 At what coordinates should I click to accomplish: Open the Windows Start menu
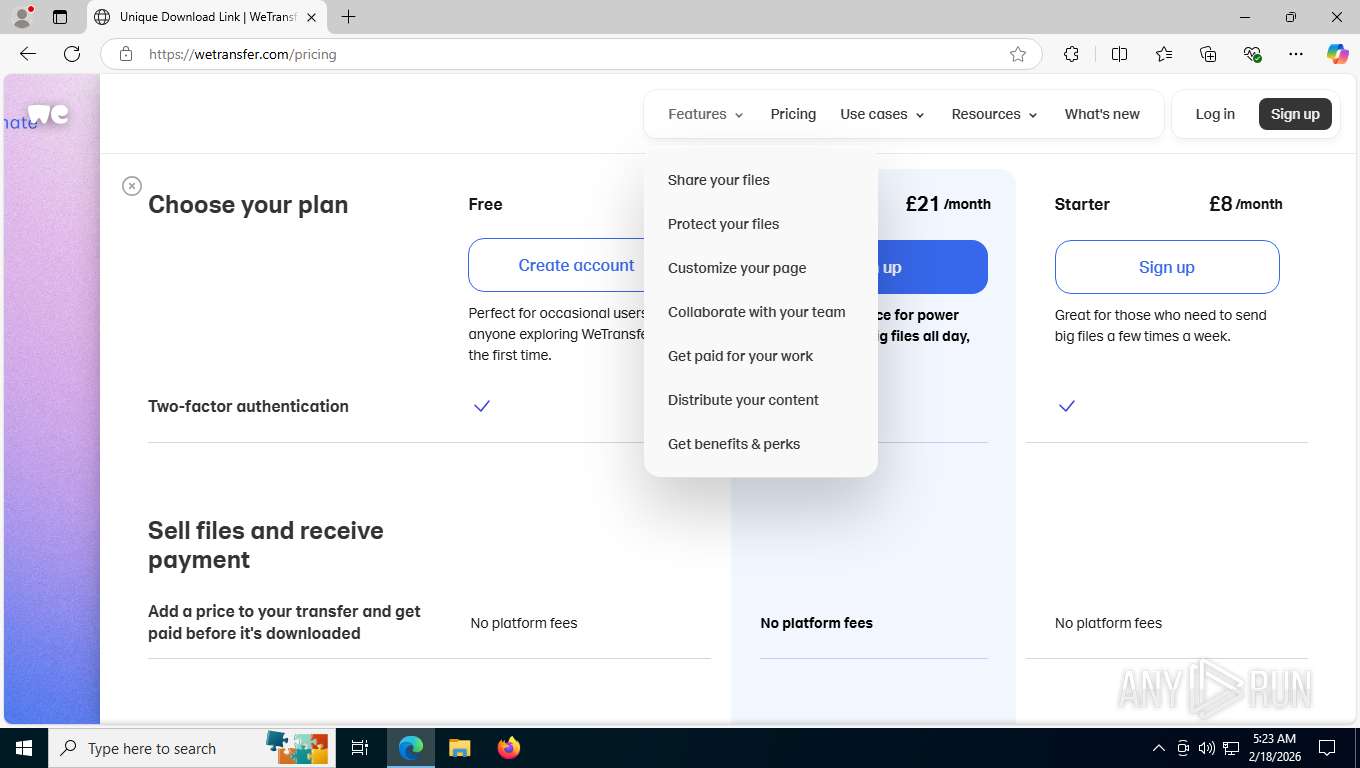tap(23, 748)
